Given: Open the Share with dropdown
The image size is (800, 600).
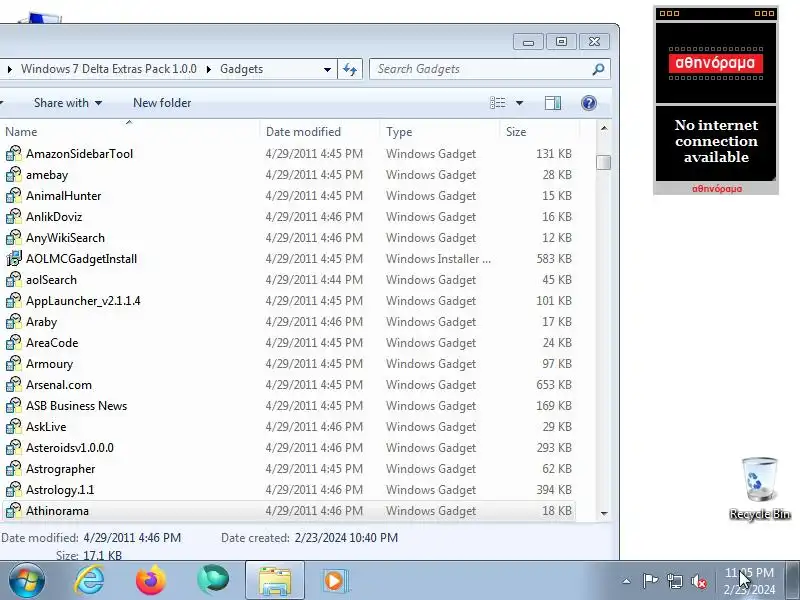Looking at the screenshot, I should click(x=68, y=103).
